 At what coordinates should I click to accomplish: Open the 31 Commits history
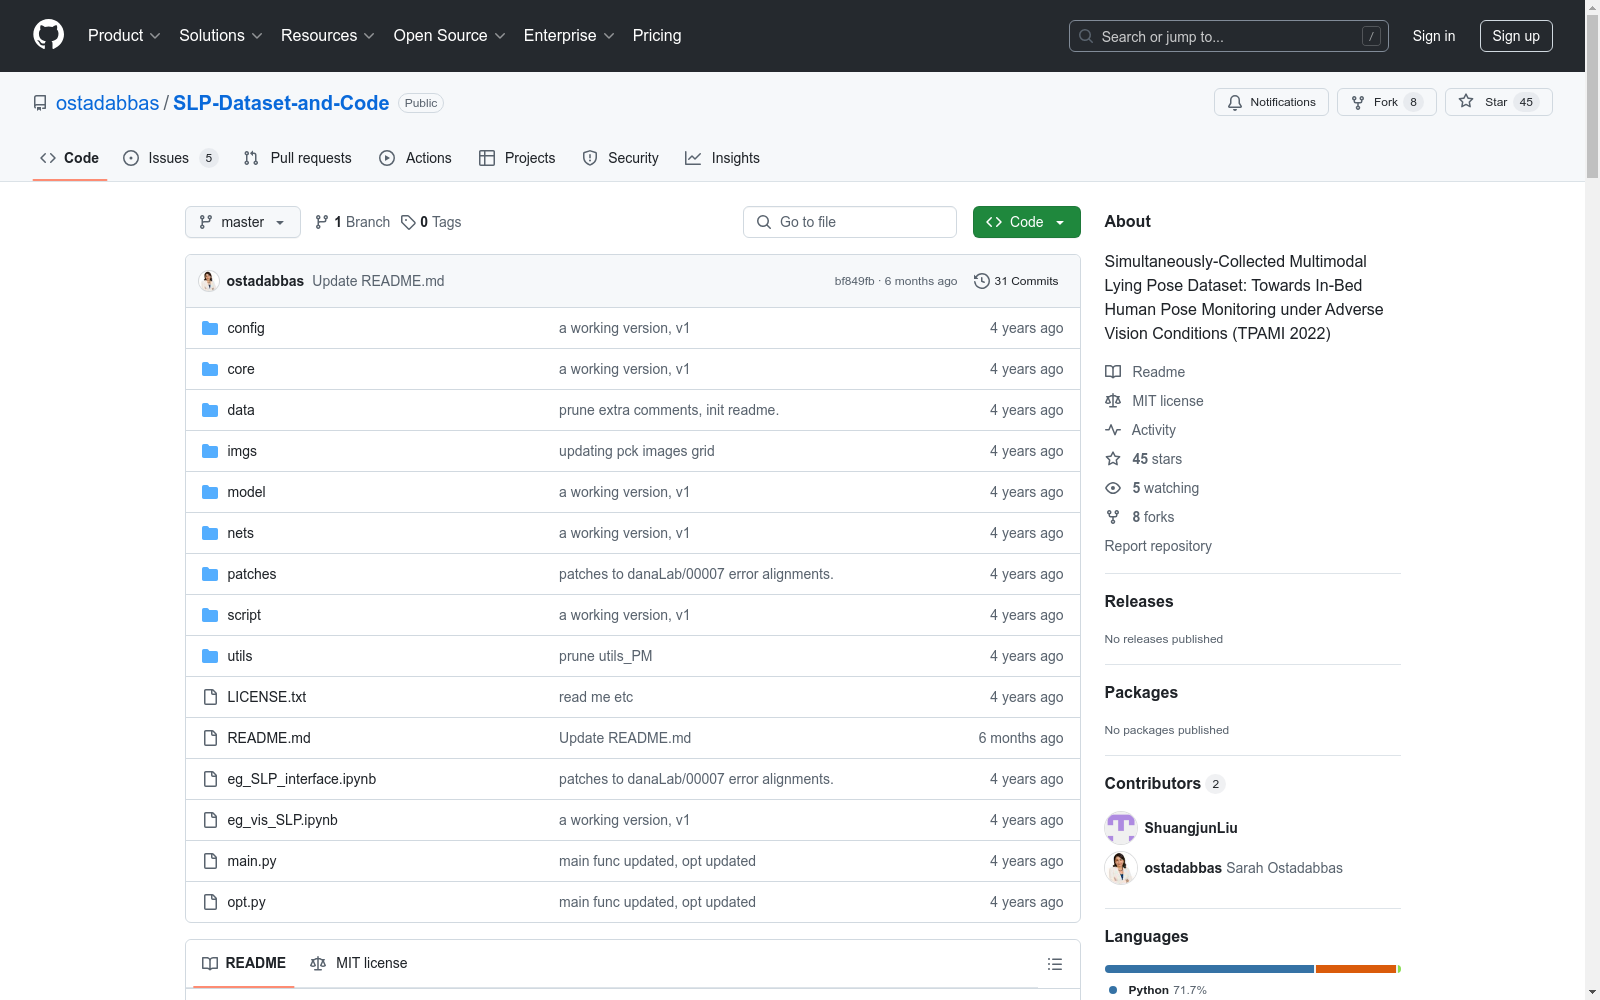pyautogui.click(x=1016, y=281)
